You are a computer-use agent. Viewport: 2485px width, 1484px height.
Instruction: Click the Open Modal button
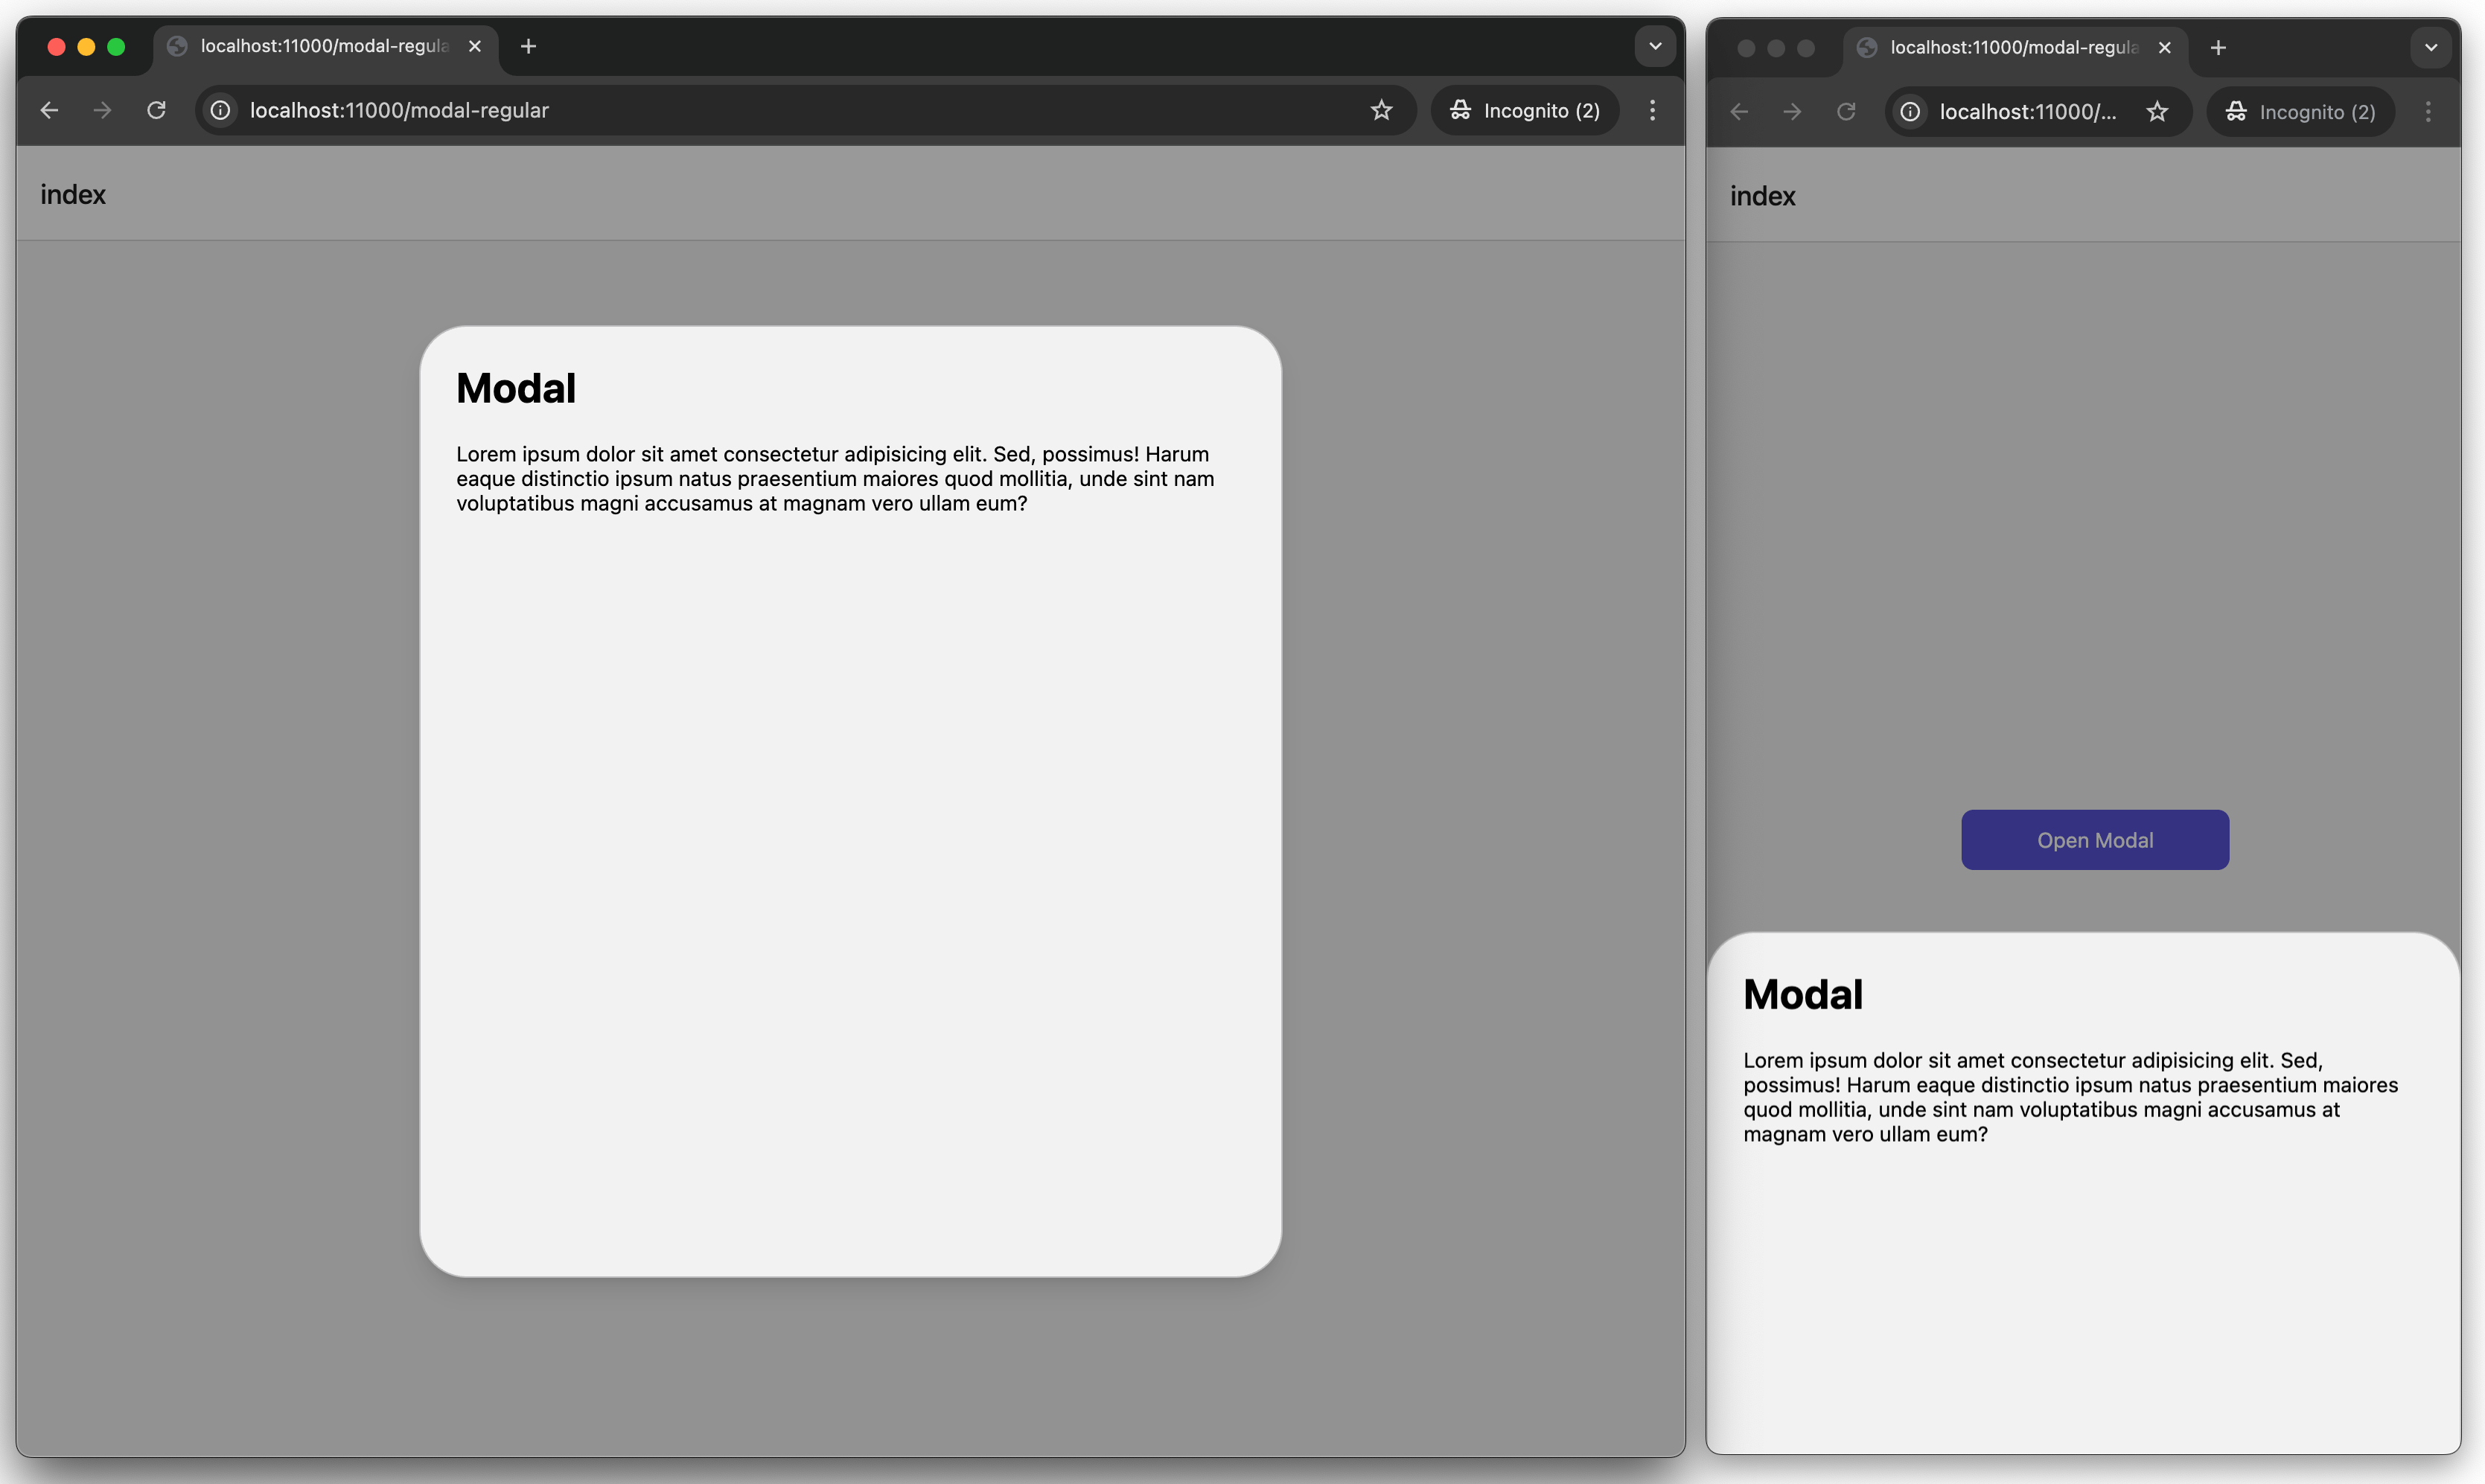[x=2095, y=840]
